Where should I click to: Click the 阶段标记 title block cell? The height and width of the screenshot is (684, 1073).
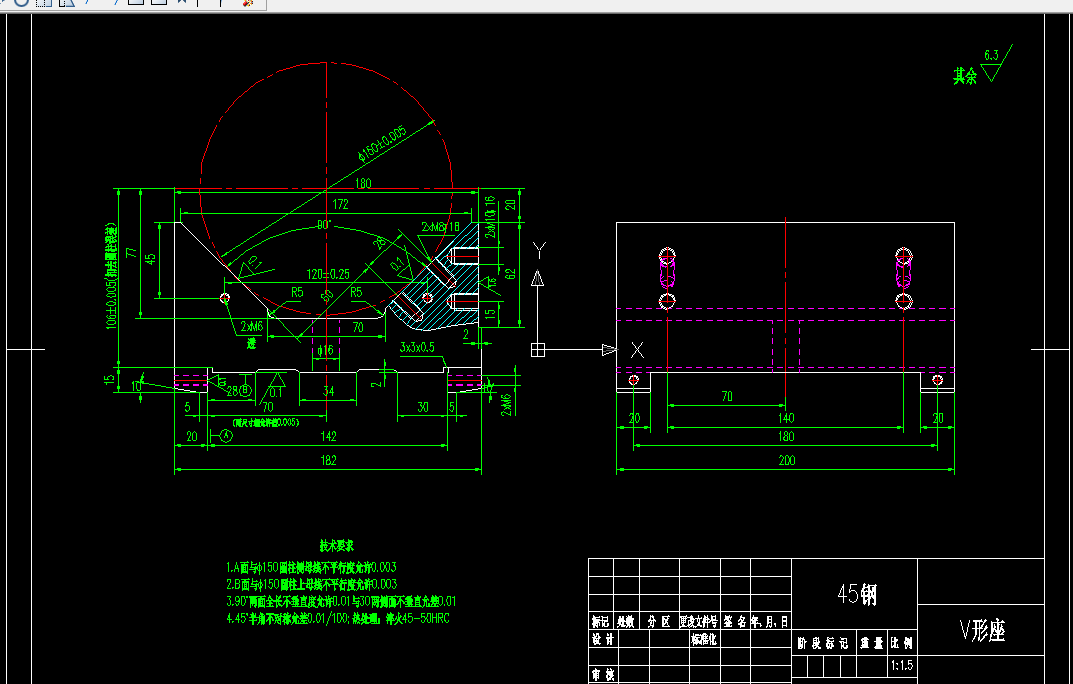[x=823, y=643]
